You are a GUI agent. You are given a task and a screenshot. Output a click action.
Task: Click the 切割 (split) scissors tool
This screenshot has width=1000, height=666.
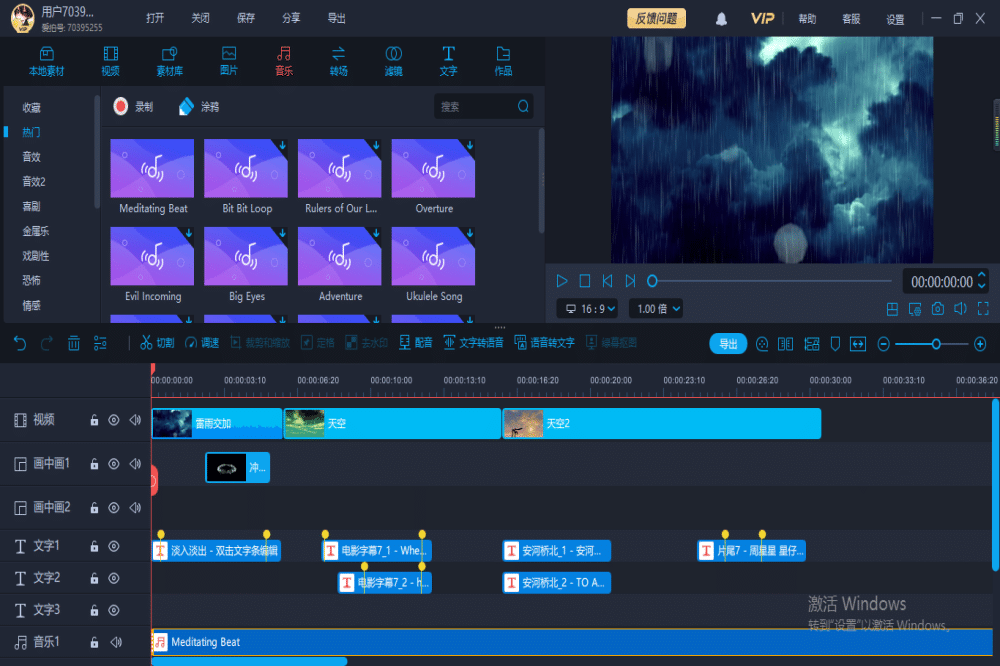pos(157,343)
